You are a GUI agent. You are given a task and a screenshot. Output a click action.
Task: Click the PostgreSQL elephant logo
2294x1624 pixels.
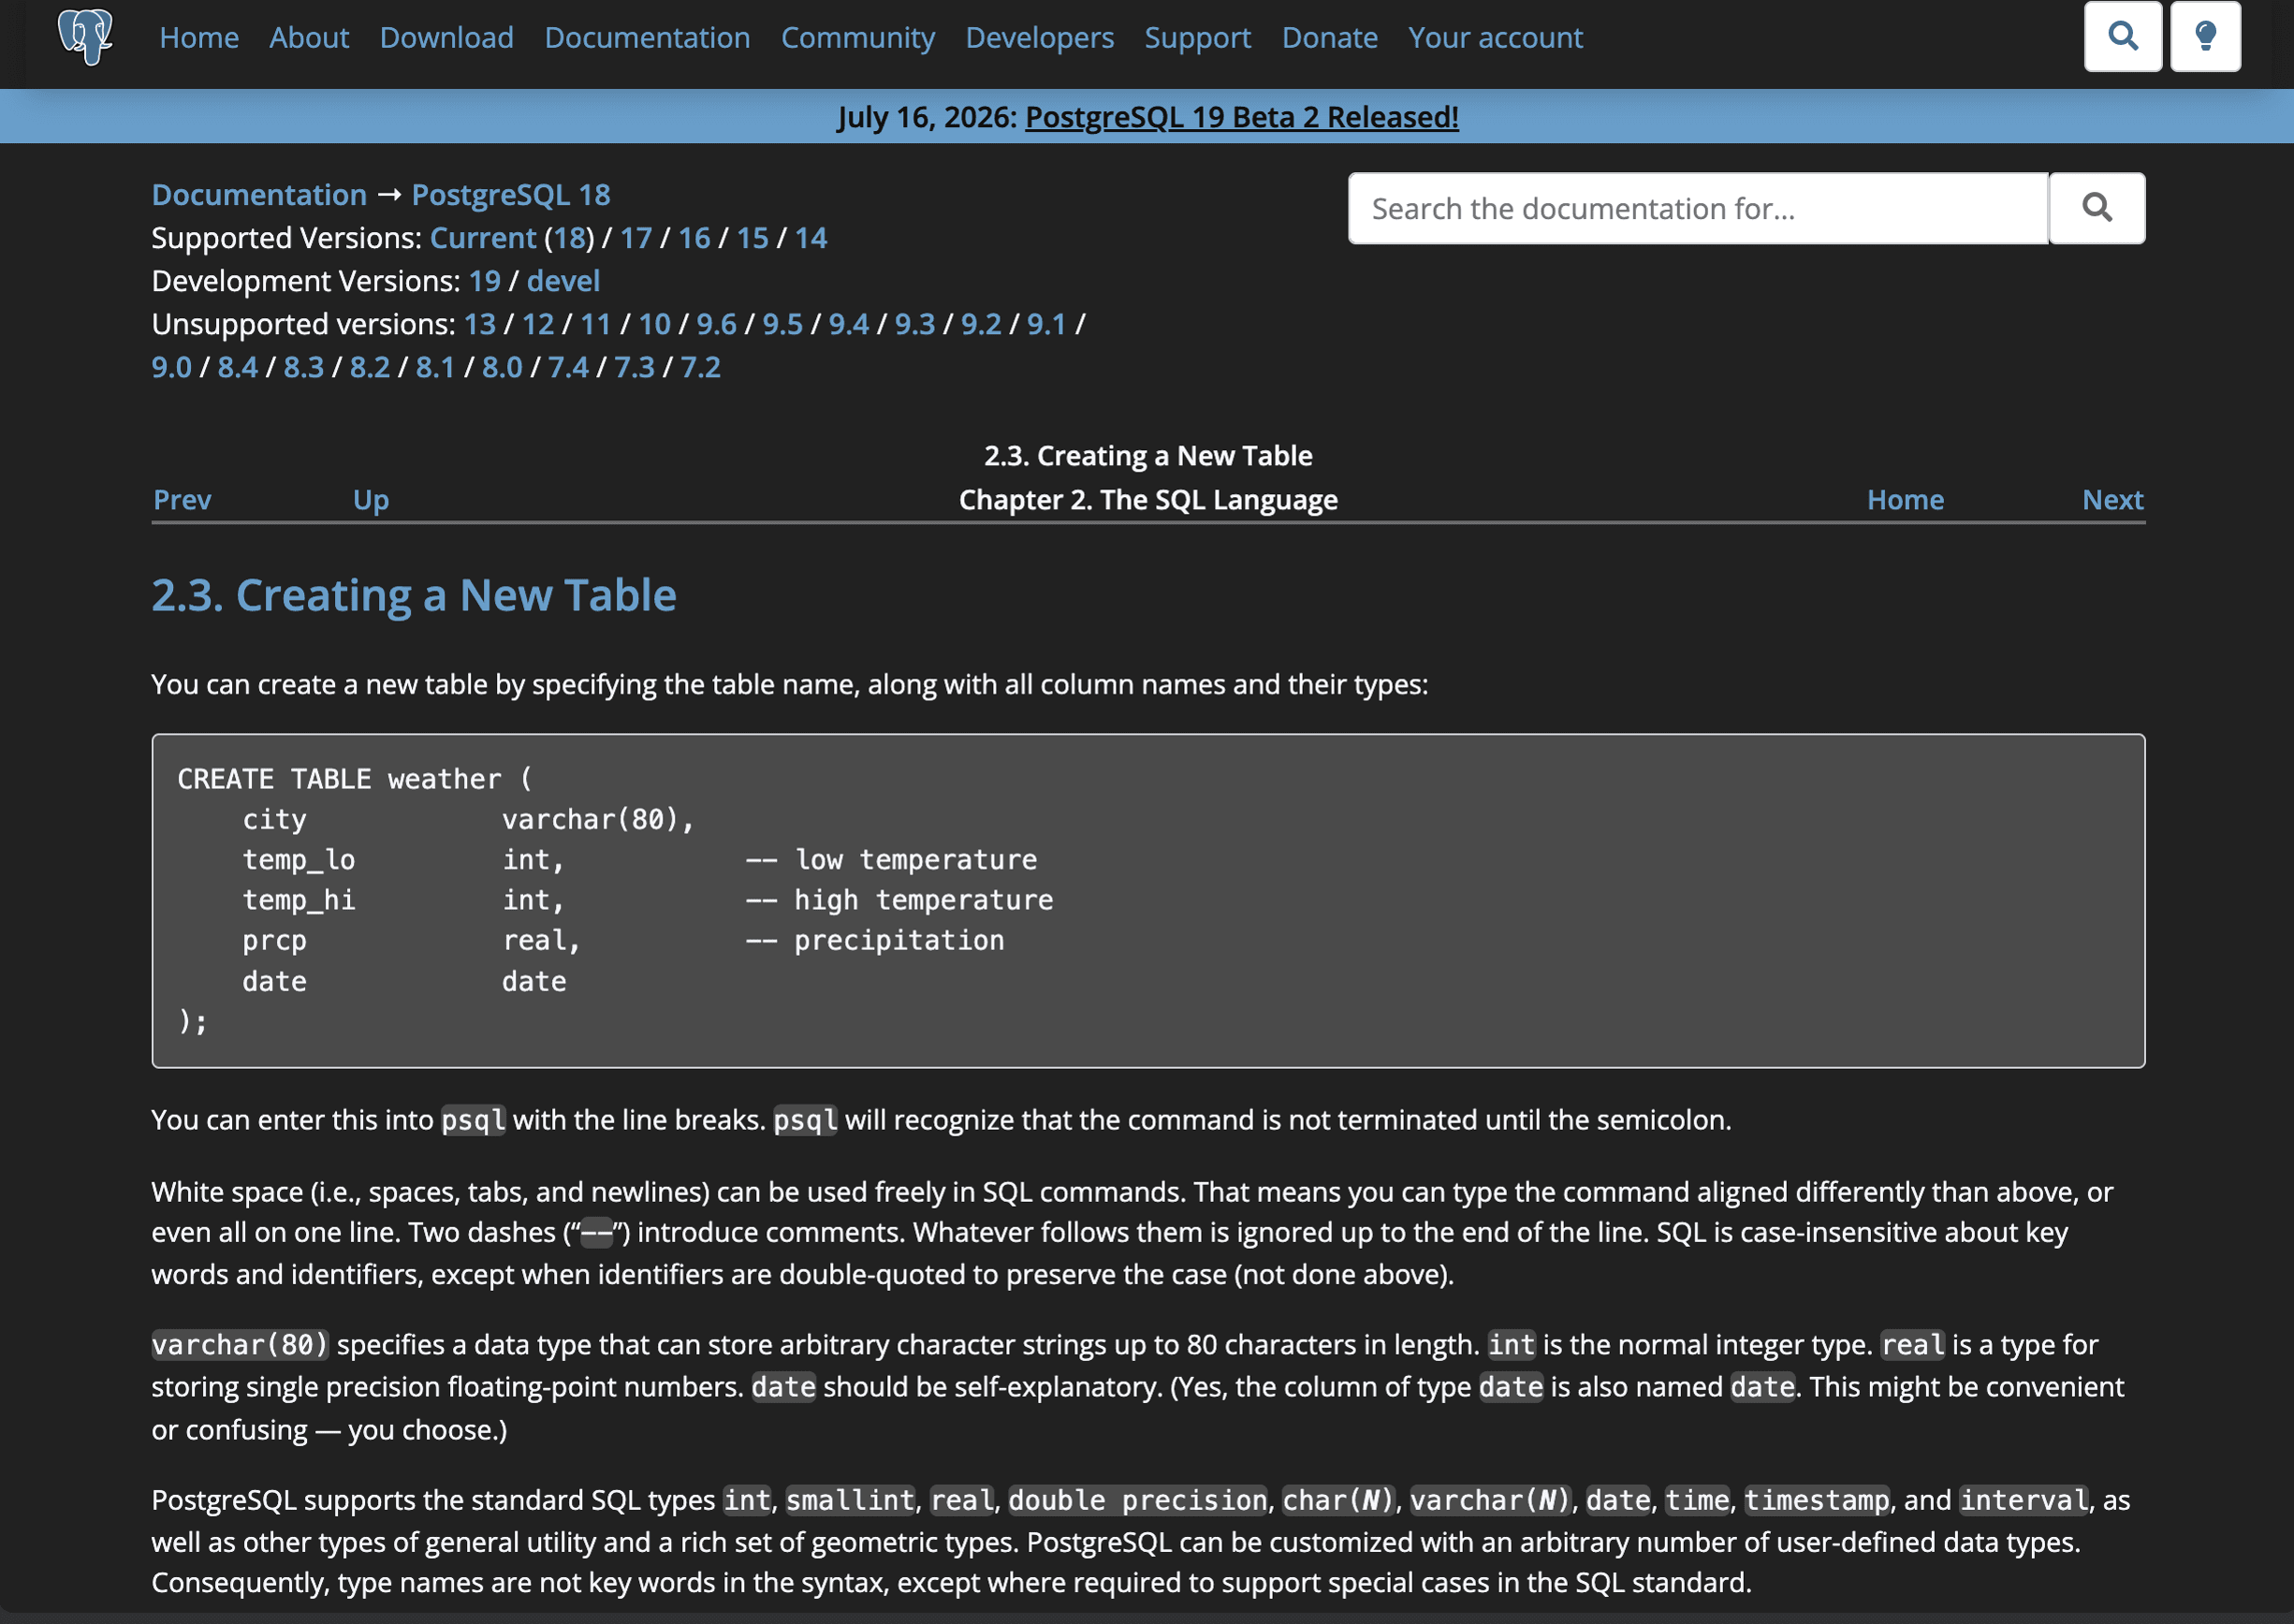coord(85,37)
